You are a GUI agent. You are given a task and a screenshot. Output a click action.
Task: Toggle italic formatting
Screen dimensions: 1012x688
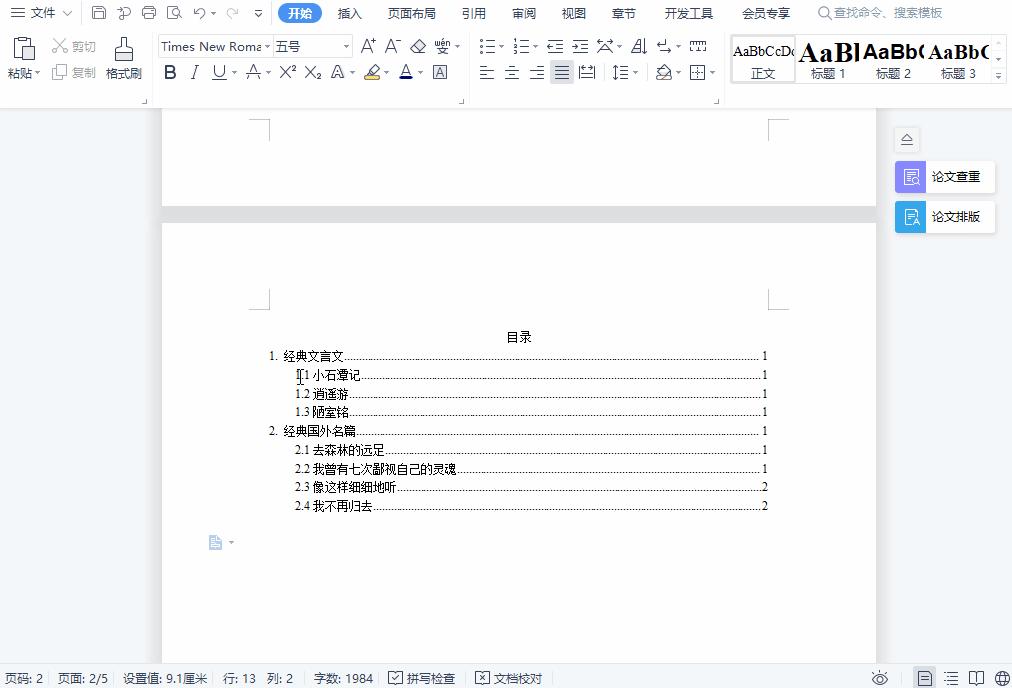[194, 72]
